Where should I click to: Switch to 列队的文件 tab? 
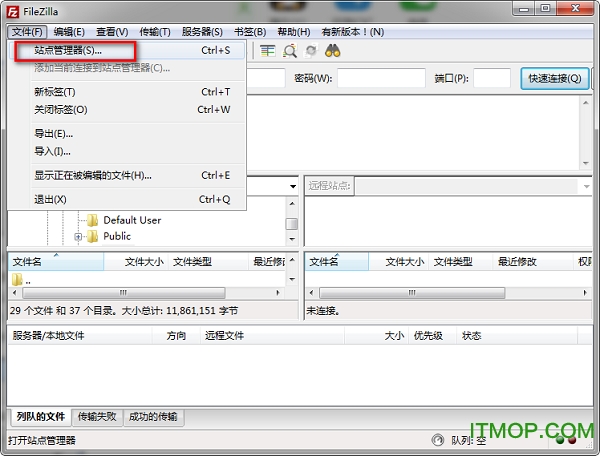pos(41,417)
